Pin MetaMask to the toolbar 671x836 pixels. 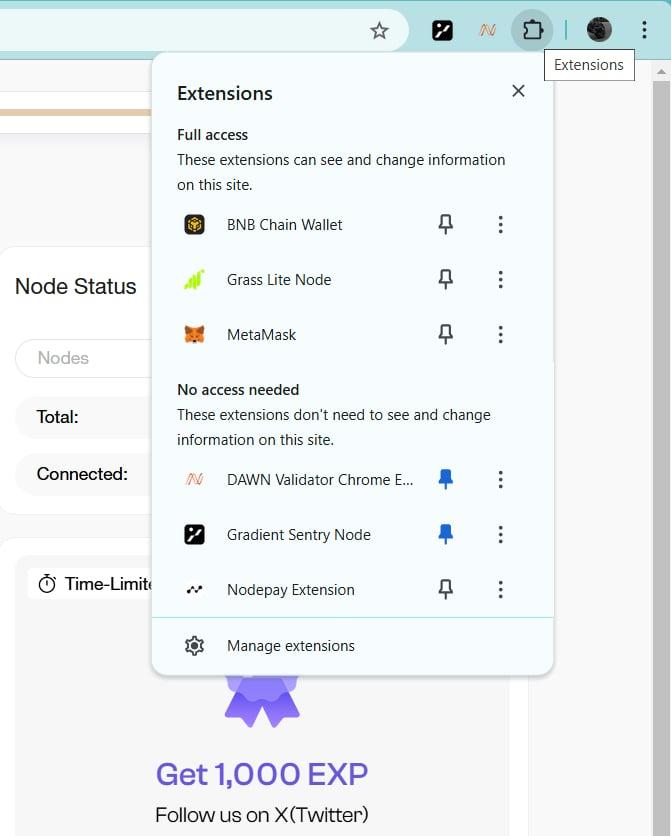click(446, 335)
